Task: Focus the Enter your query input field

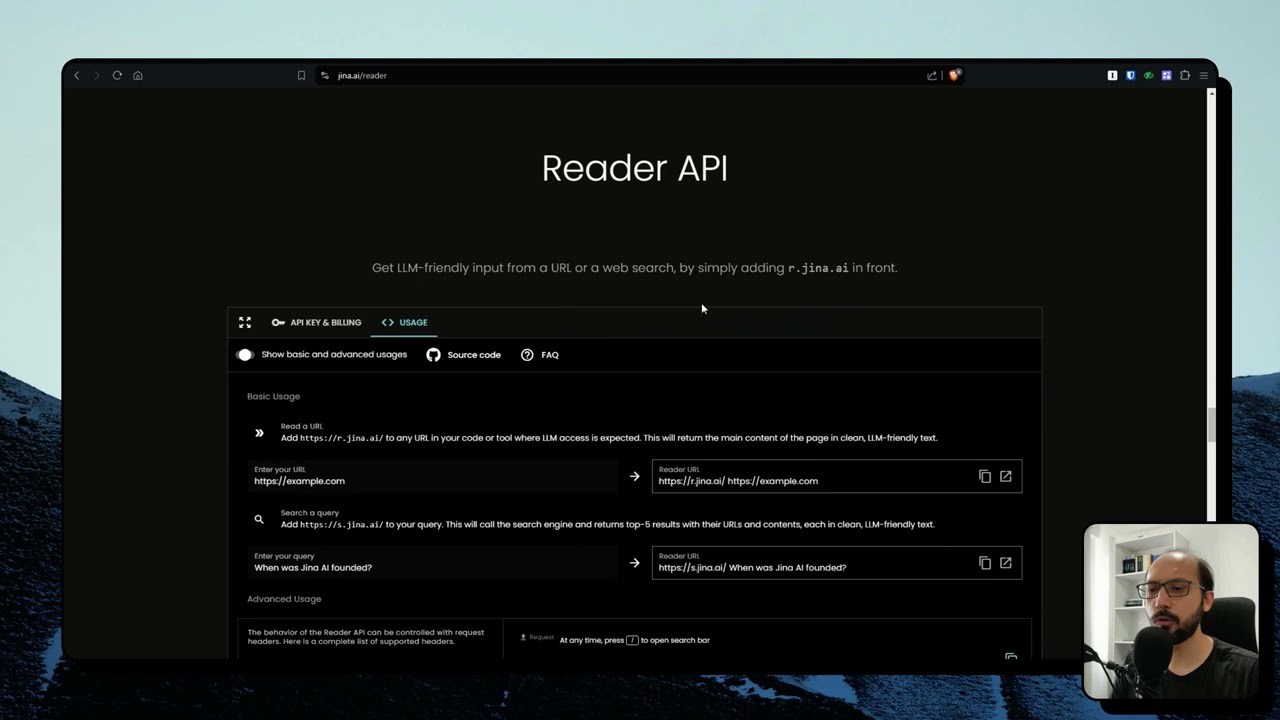Action: point(432,562)
